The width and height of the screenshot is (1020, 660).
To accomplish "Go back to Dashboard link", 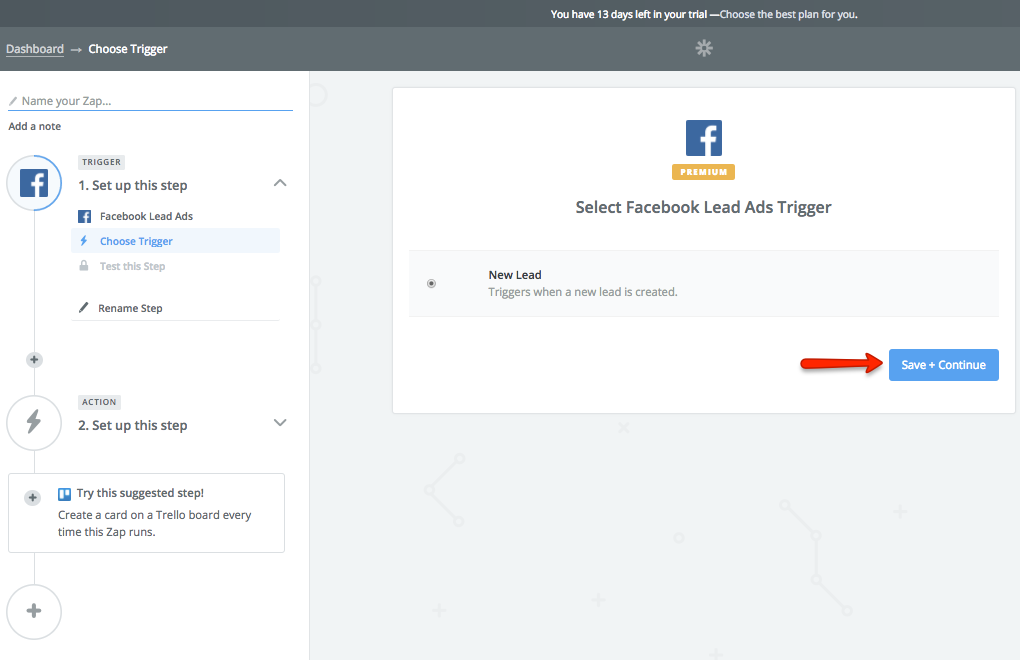I will (35, 49).
